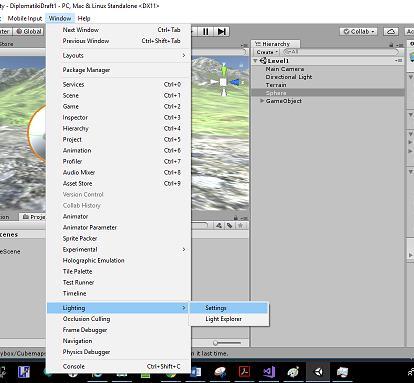The image size is (414, 383).
Task: Expand the Lighting submenu
Action: point(119,308)
